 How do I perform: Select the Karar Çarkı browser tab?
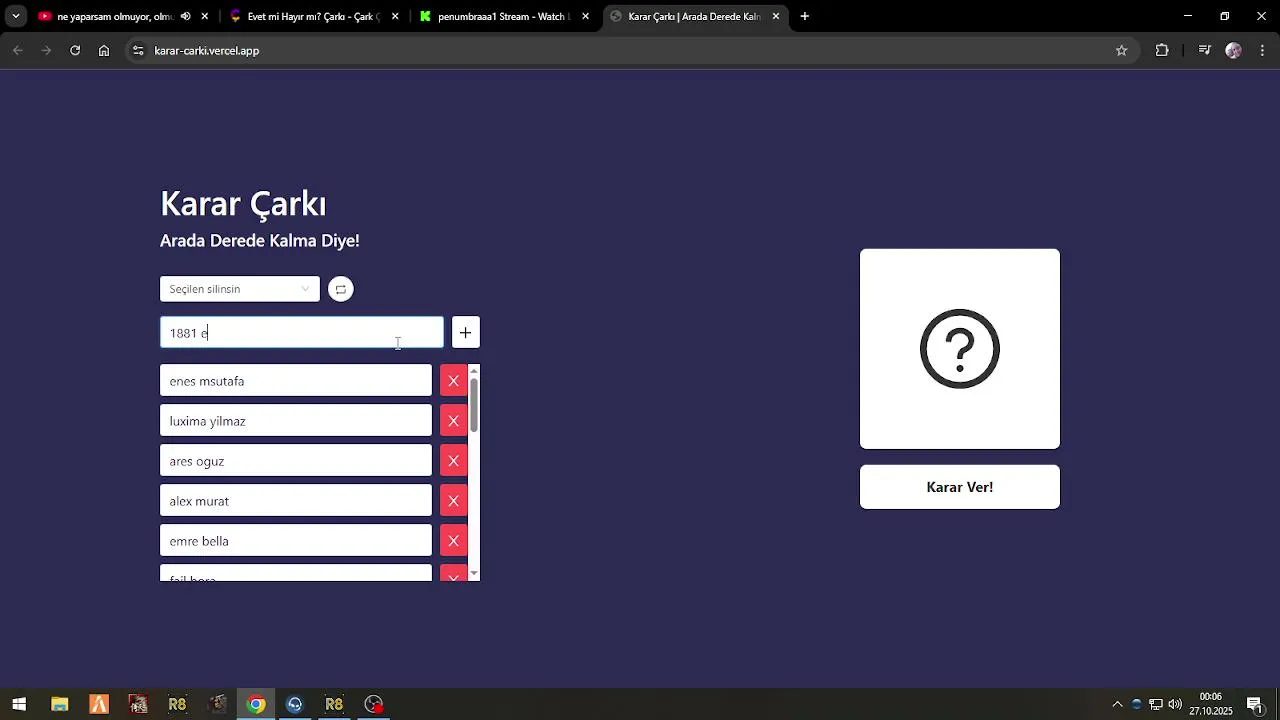click(694, 16)
